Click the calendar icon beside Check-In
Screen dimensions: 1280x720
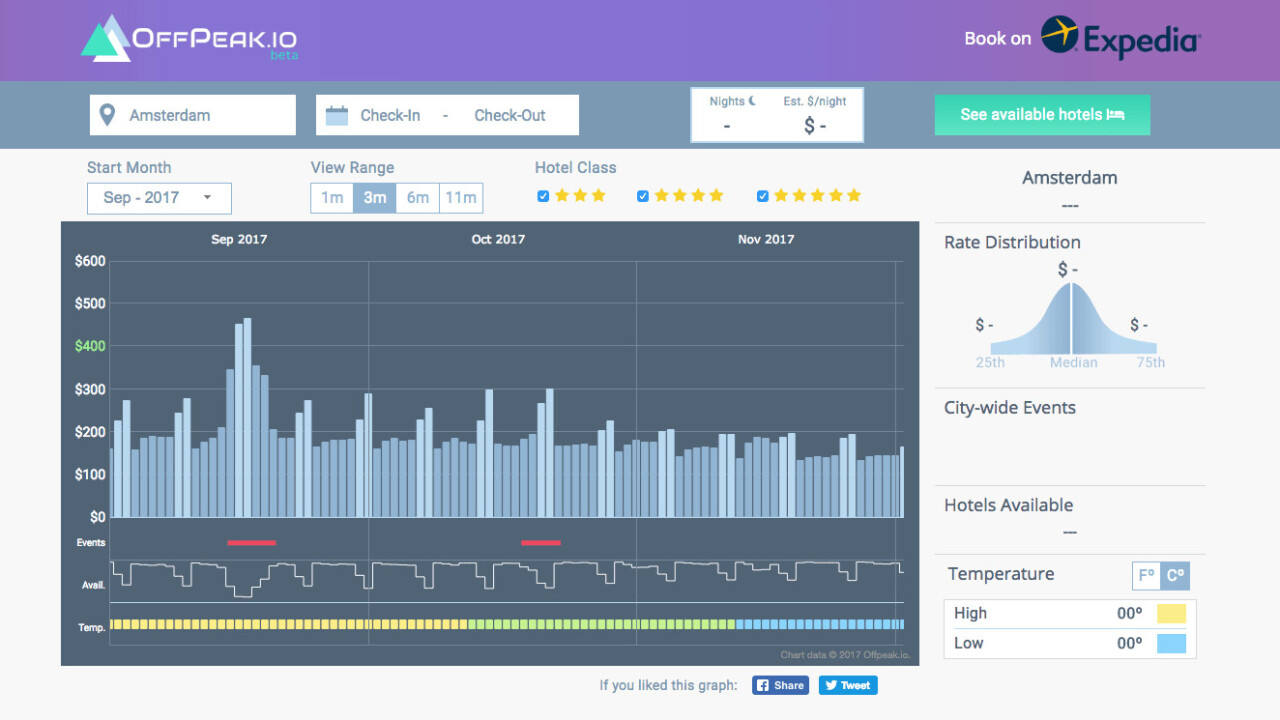click(337, 115)
